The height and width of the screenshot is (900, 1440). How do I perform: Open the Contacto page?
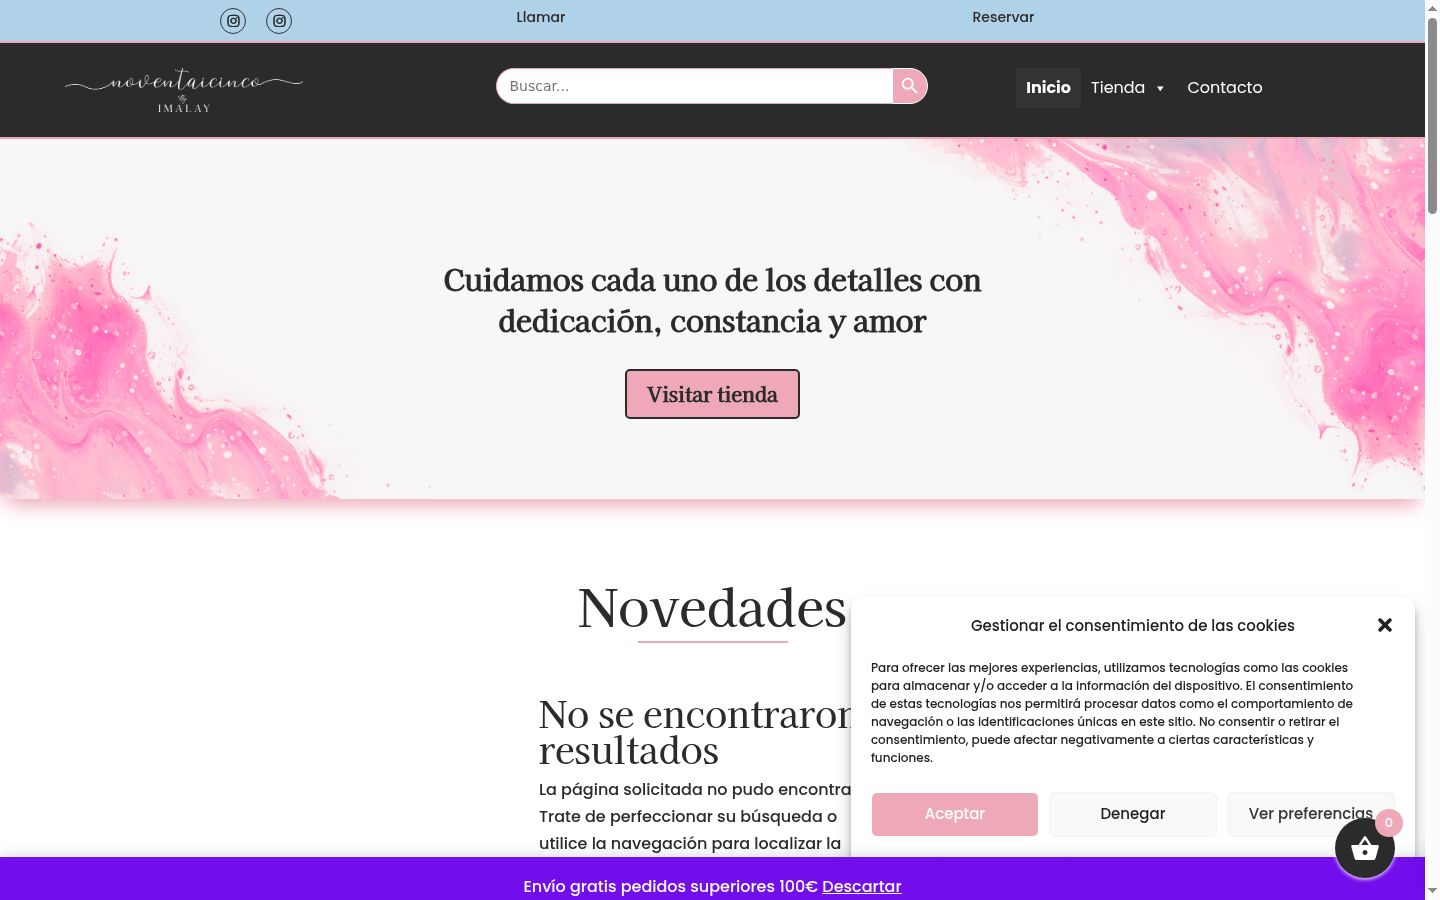pos(1225,88)
